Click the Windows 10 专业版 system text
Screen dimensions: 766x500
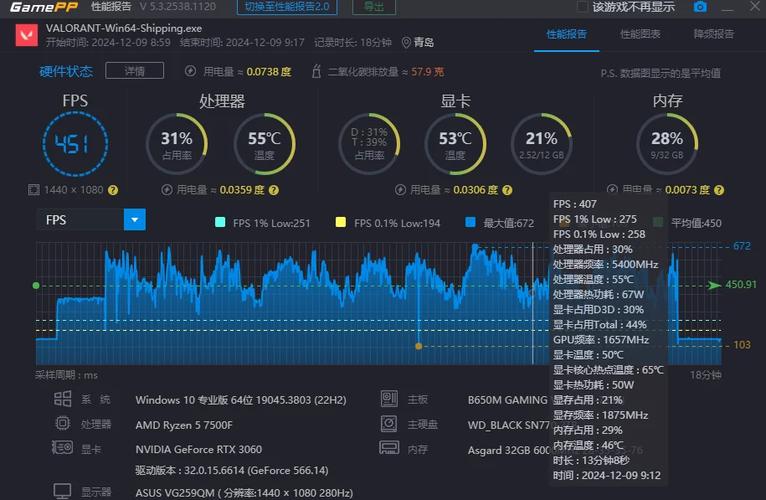(x=241, y=400)
